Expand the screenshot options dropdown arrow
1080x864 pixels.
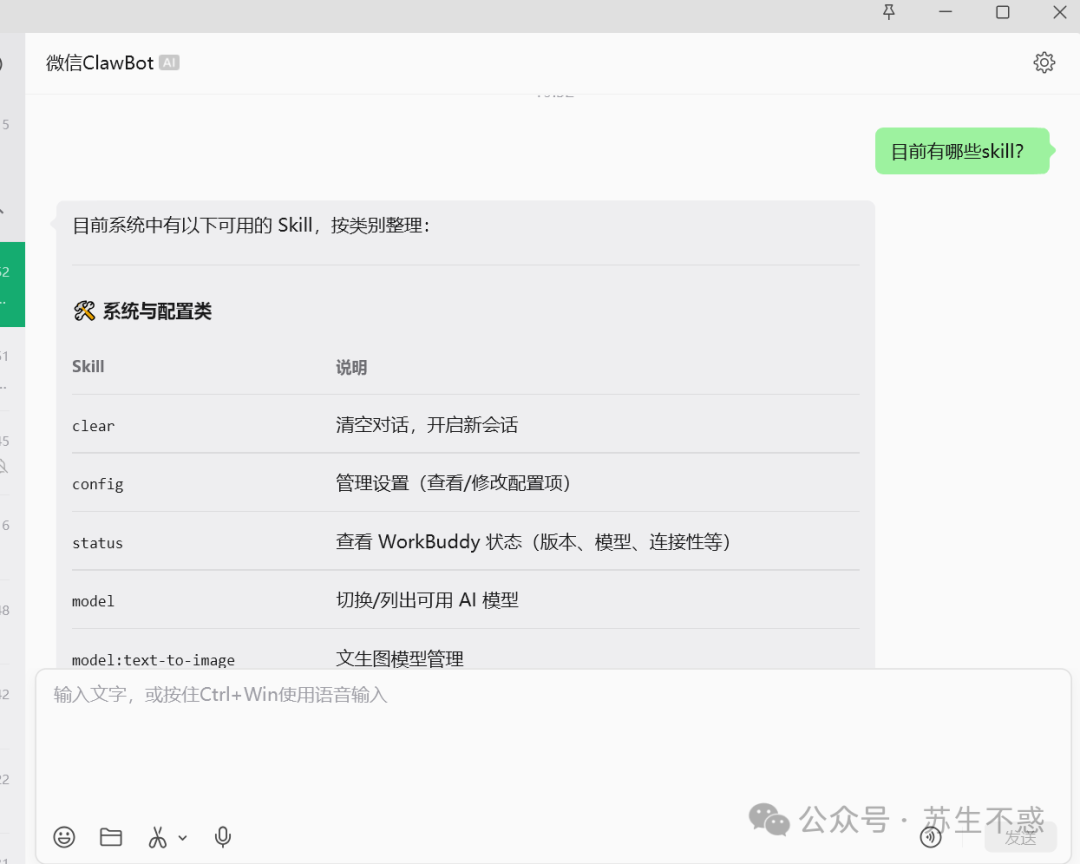click(x=183, y=838)
